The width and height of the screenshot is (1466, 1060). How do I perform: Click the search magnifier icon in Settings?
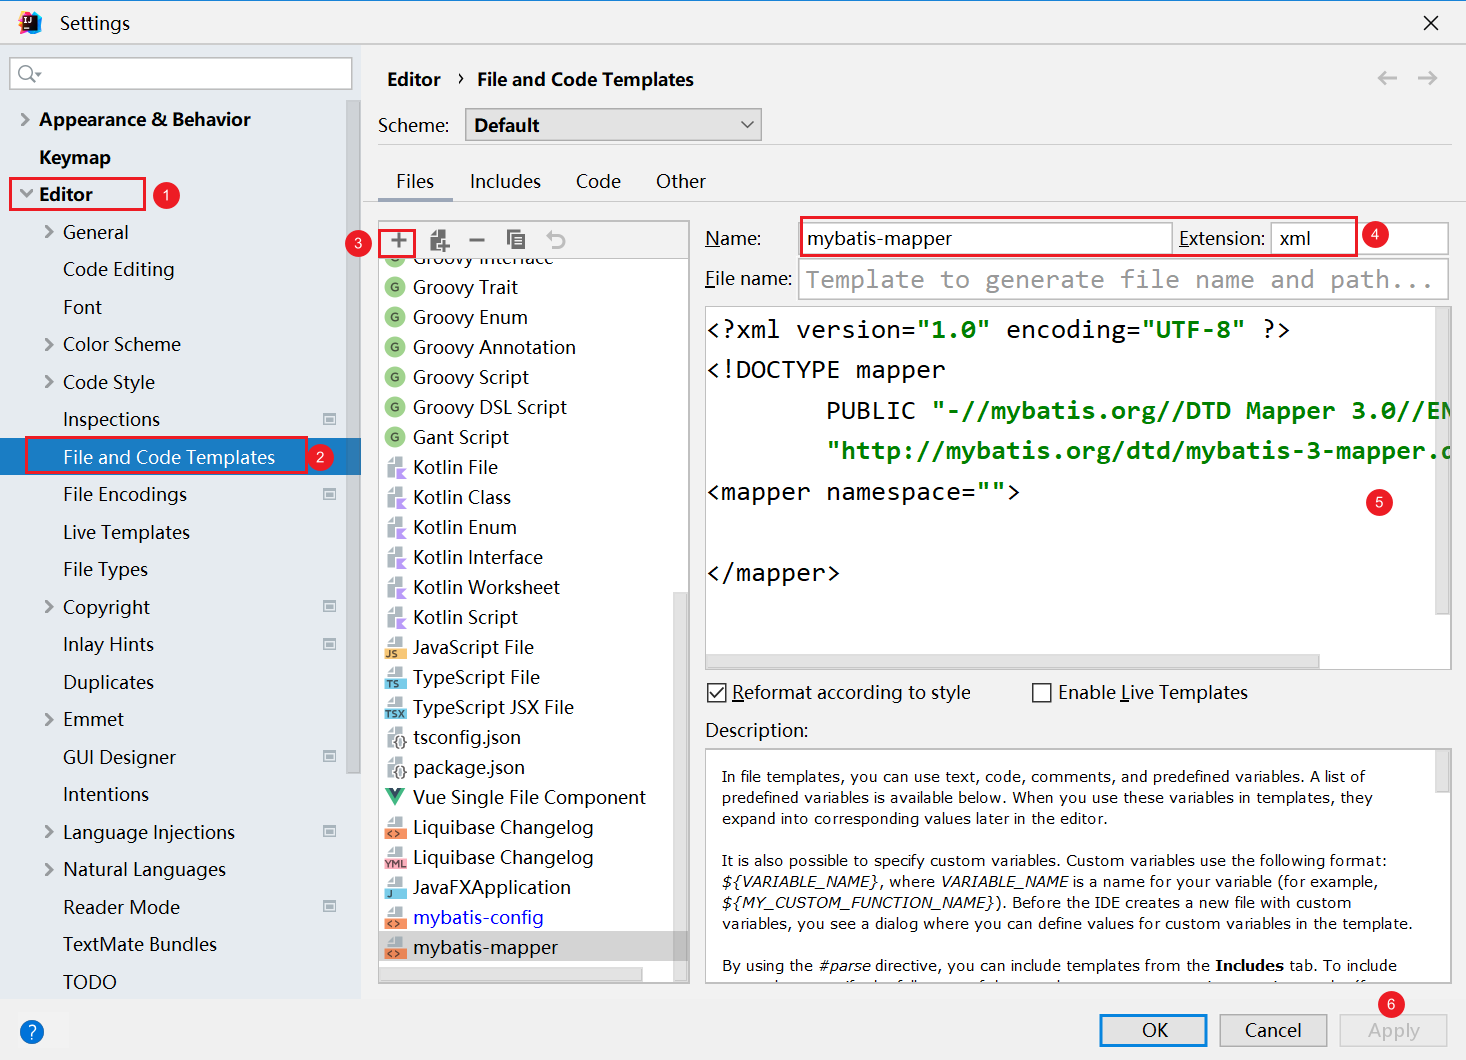click(29, 73)
